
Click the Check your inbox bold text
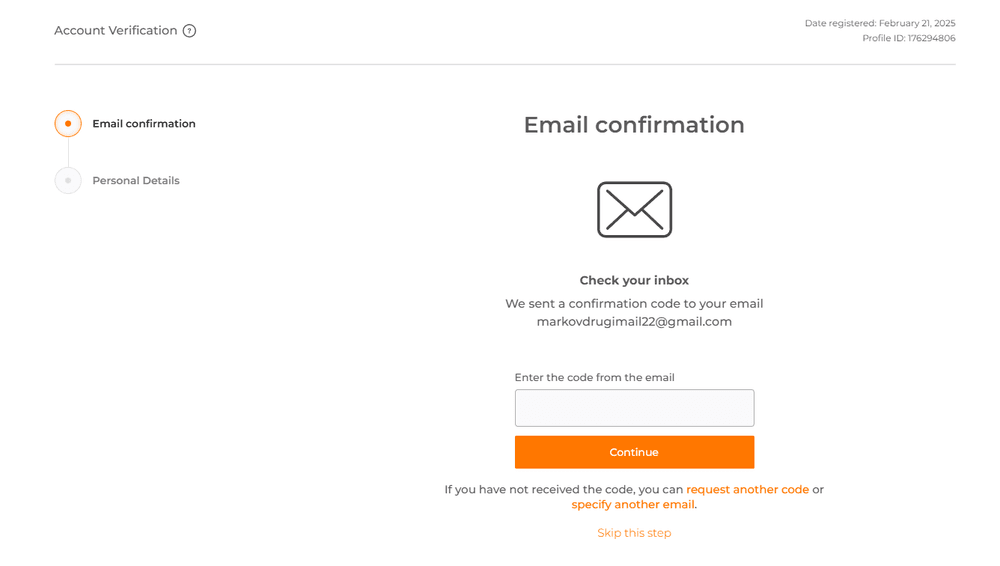[x=635, y=280]
